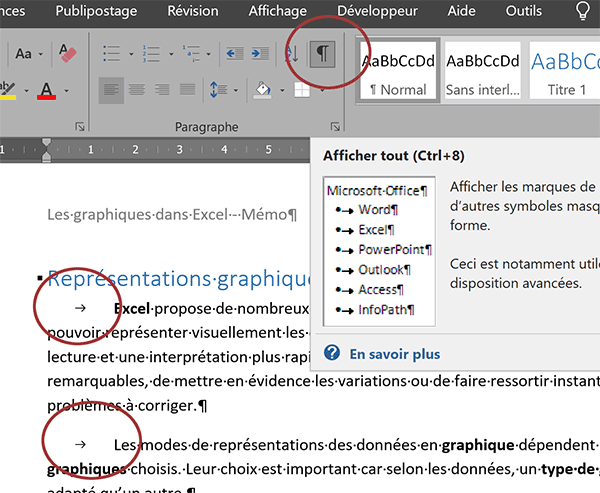Screen dimensions: 600x493
Task: Click the Borders icon
Action: click(x=302, y=90)
